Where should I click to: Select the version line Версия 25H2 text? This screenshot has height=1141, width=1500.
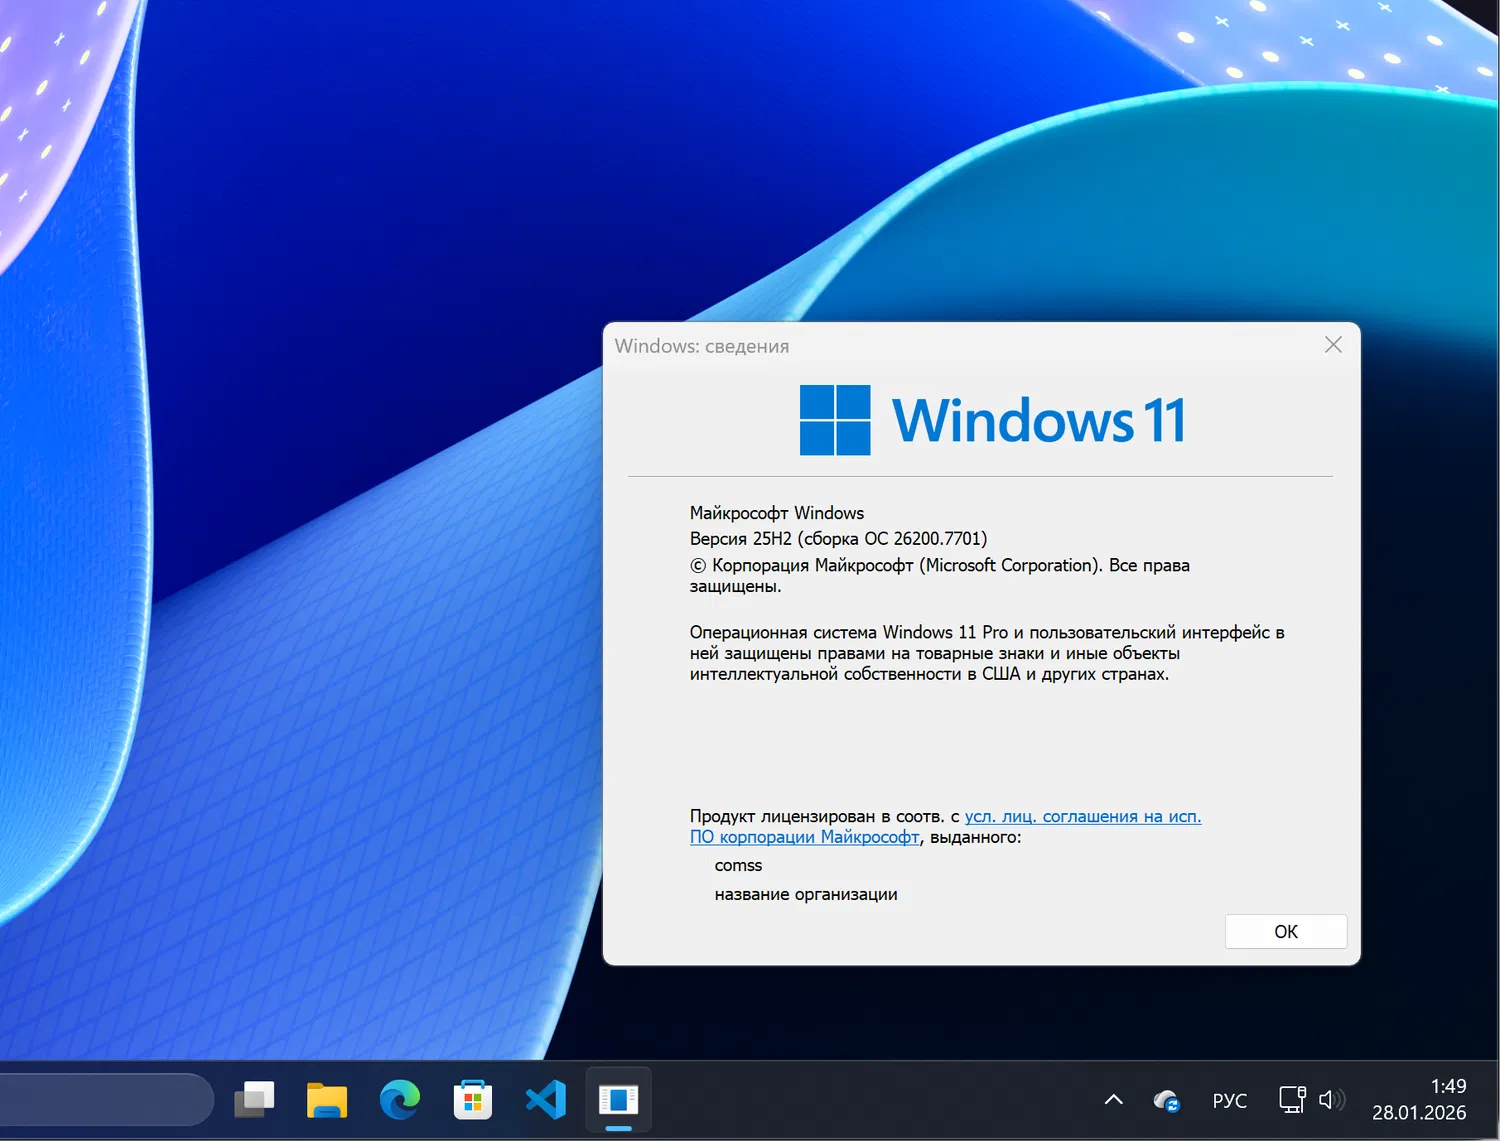click(837, 538)
